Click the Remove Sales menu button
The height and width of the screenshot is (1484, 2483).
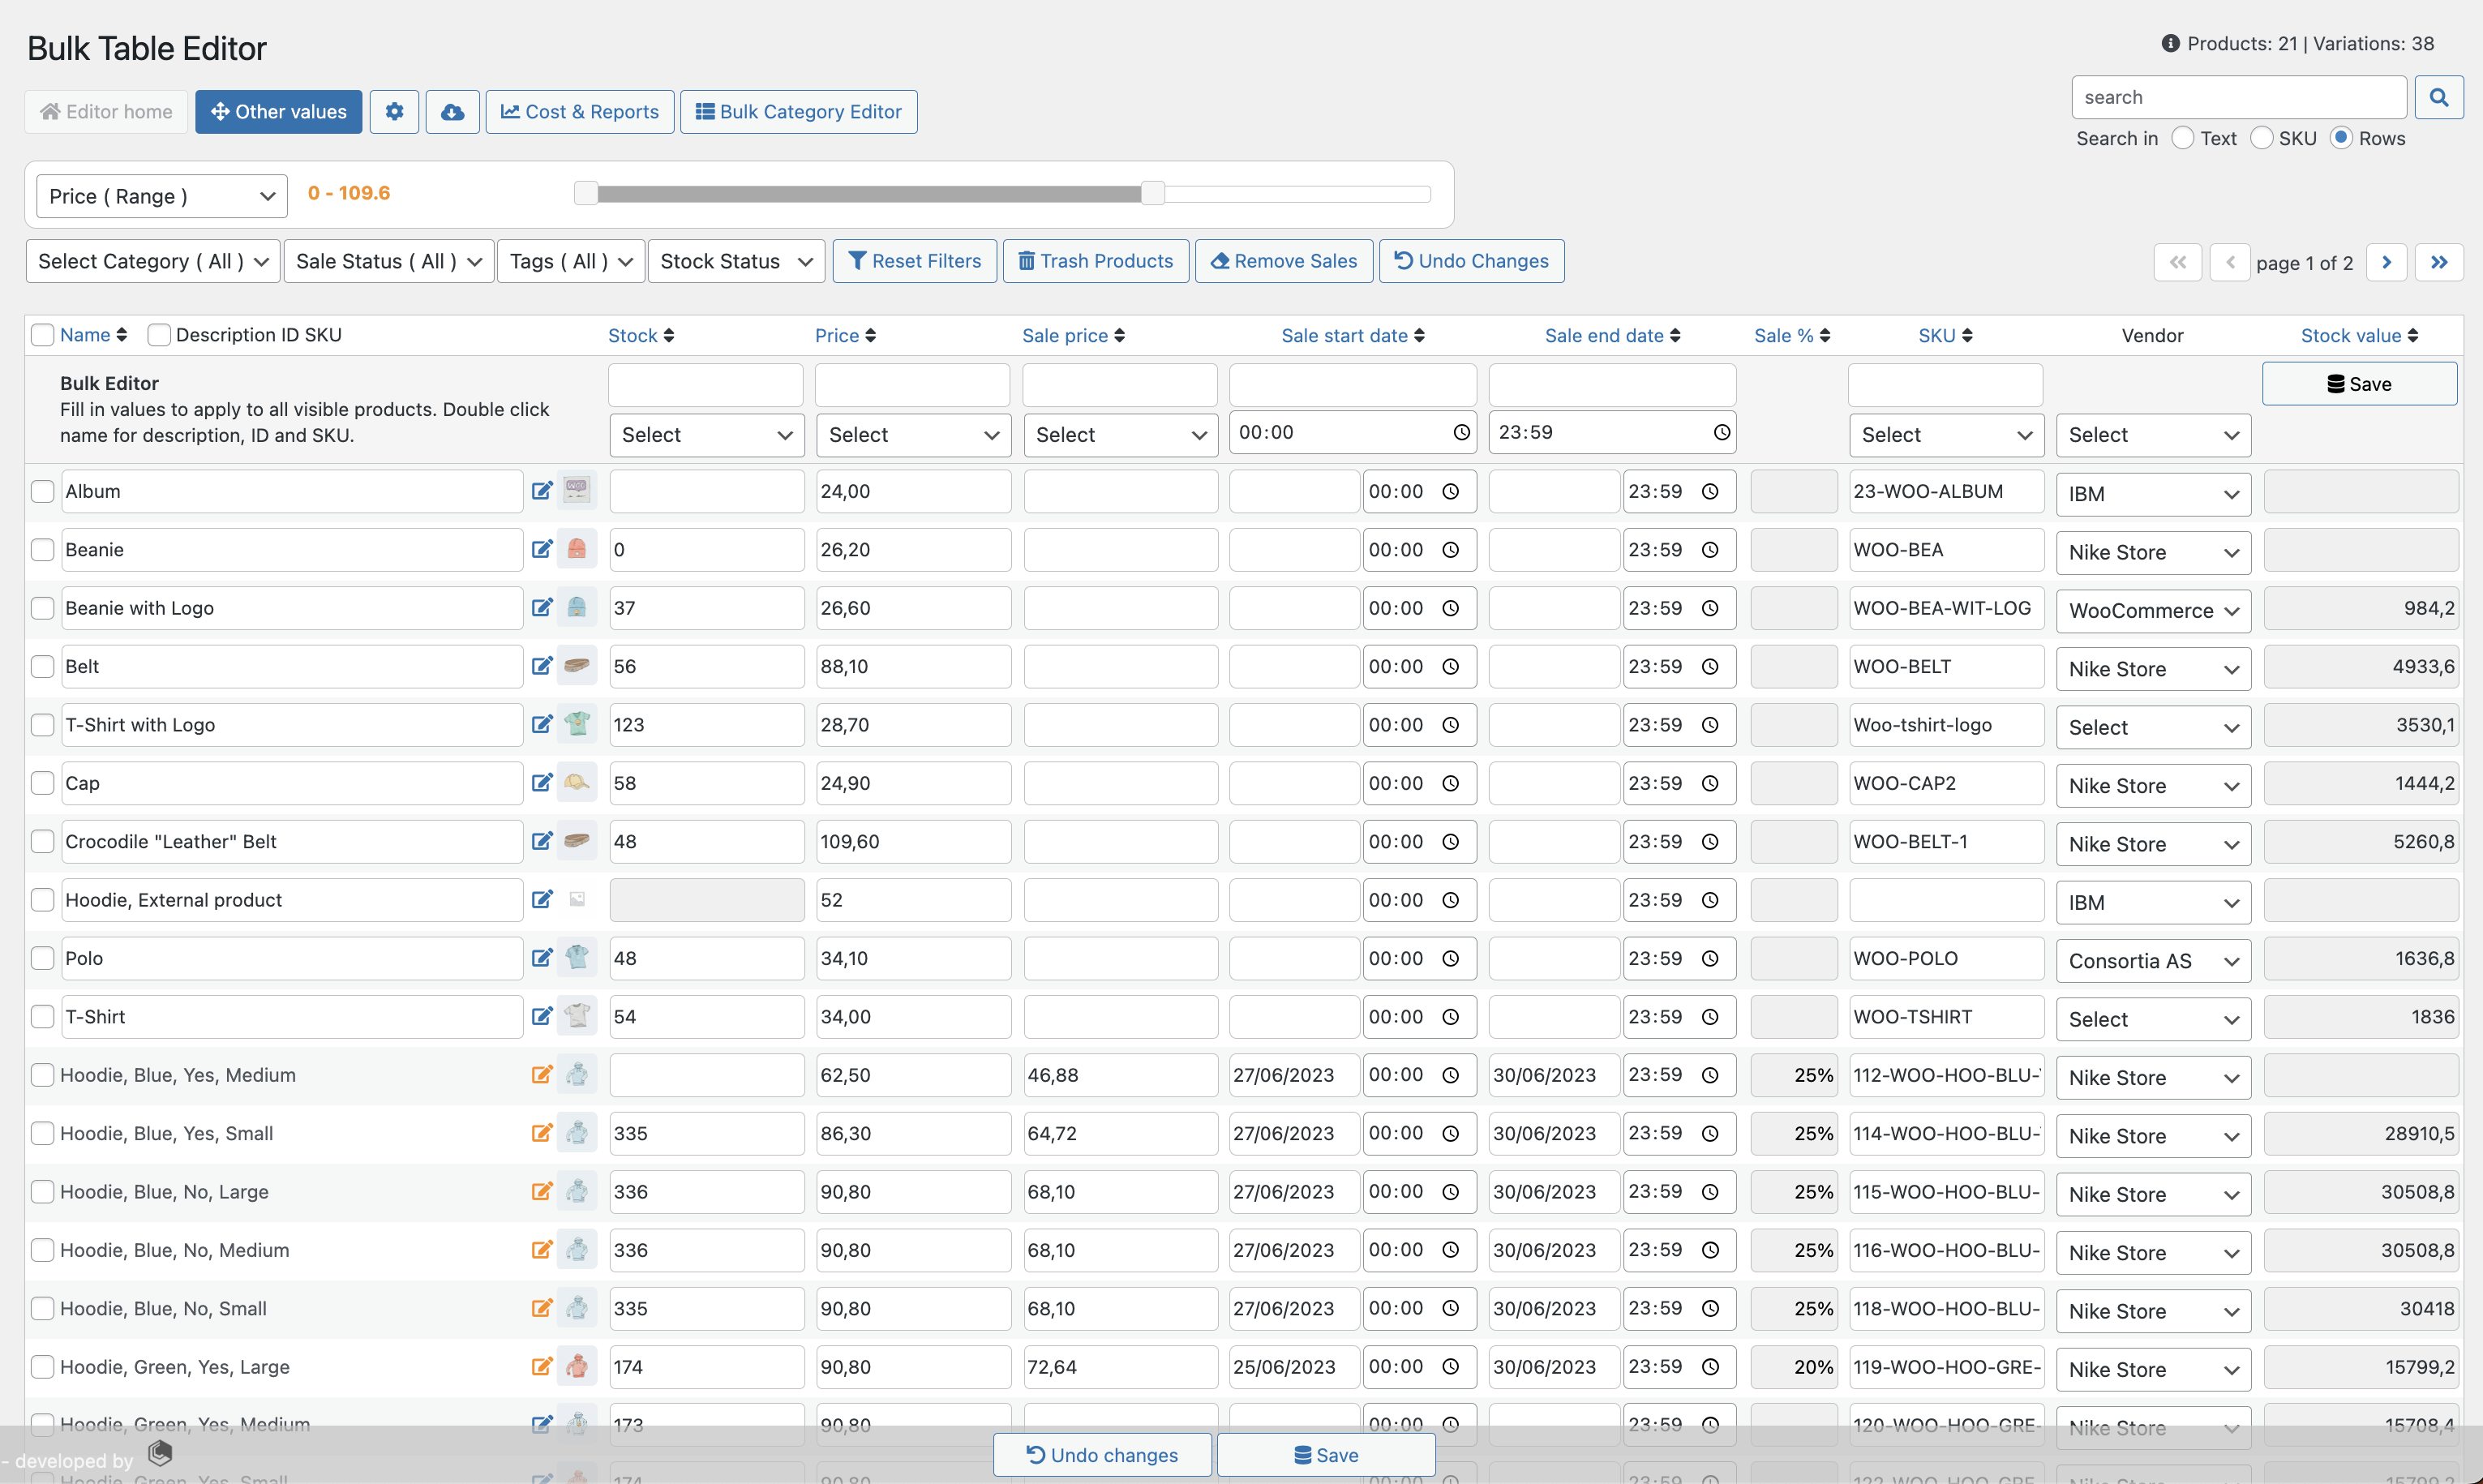[1284, 261]
